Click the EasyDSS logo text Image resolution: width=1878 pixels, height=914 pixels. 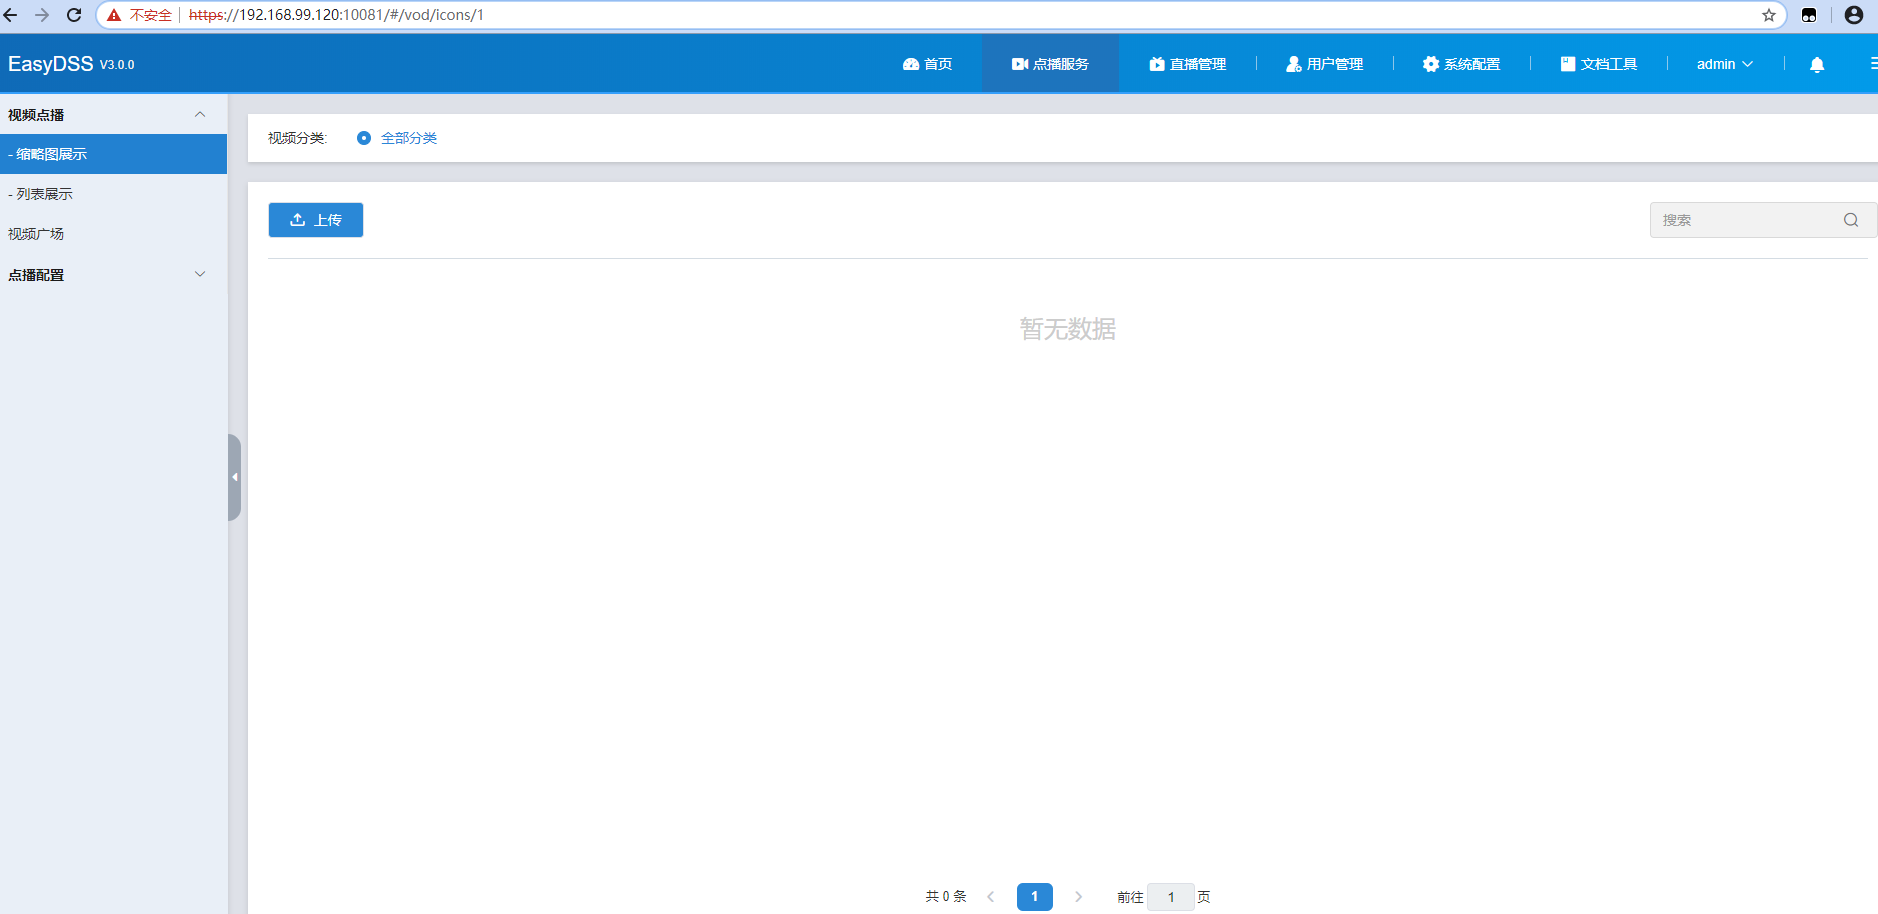coord(50,64)
